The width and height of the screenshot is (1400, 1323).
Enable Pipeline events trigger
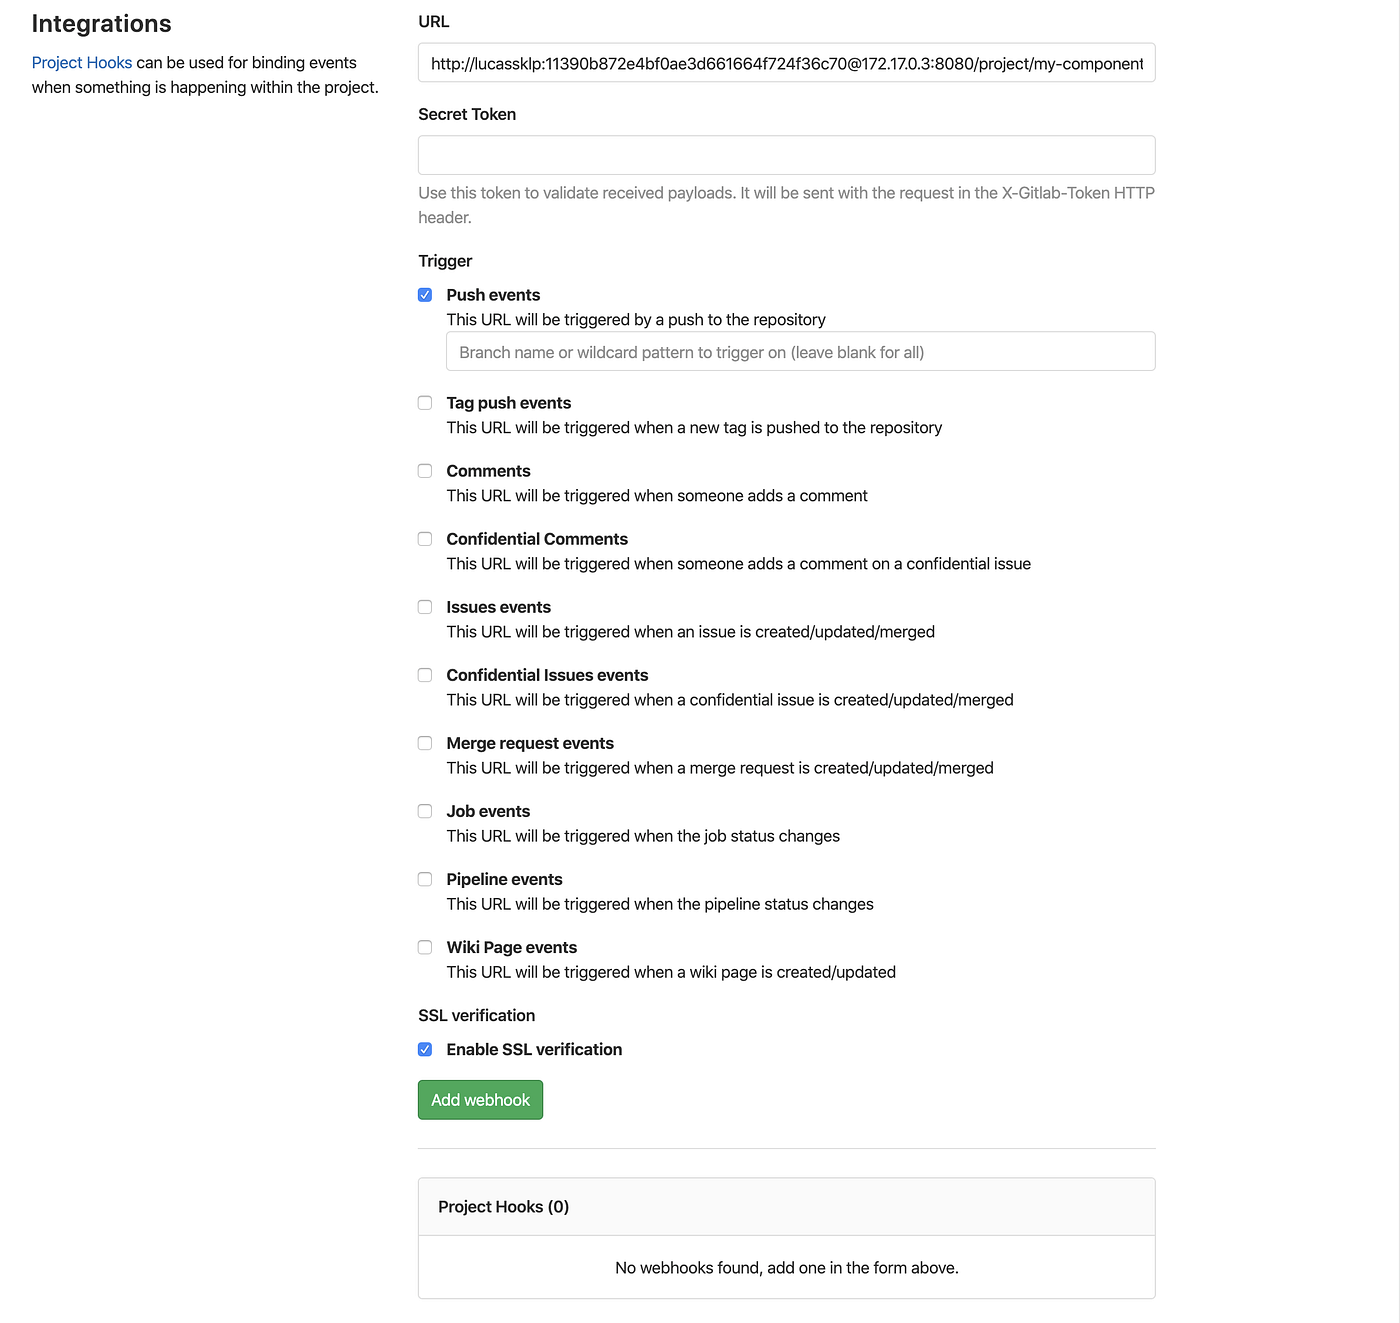425,879
